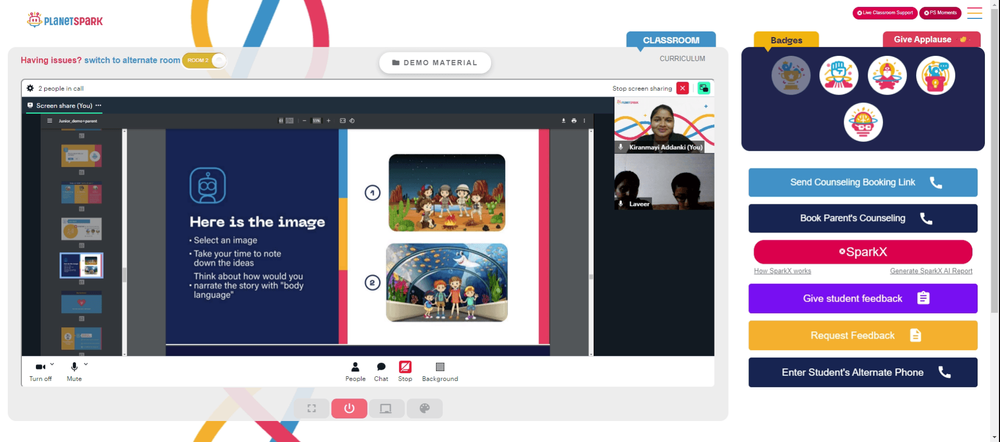The image size is (1000, 442).
Task: Open the PDF viewer more options menu
Action: click(x=584, y=120)
